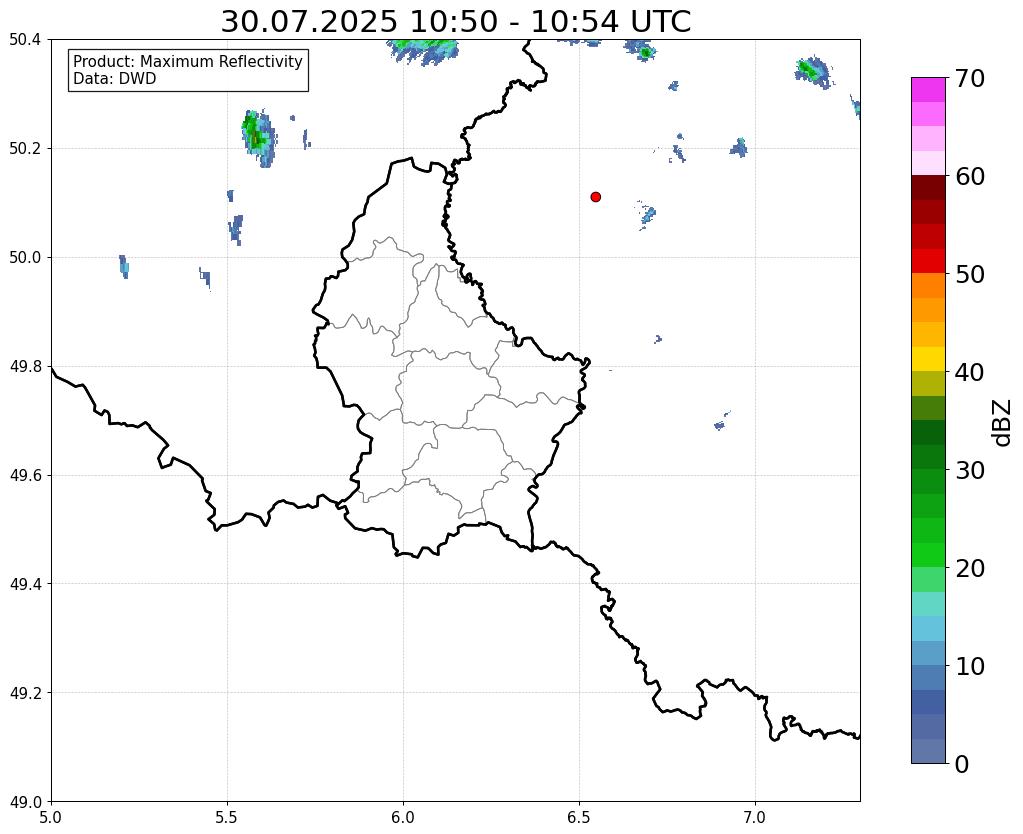This screenshot has width=1023, height=834.
Task: Click the 49.8 latitude axis label
Action: 25,367
